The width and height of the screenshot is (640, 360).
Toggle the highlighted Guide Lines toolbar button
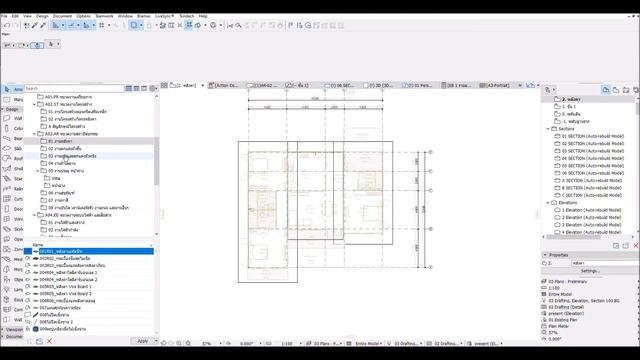(x=56, y=25)
